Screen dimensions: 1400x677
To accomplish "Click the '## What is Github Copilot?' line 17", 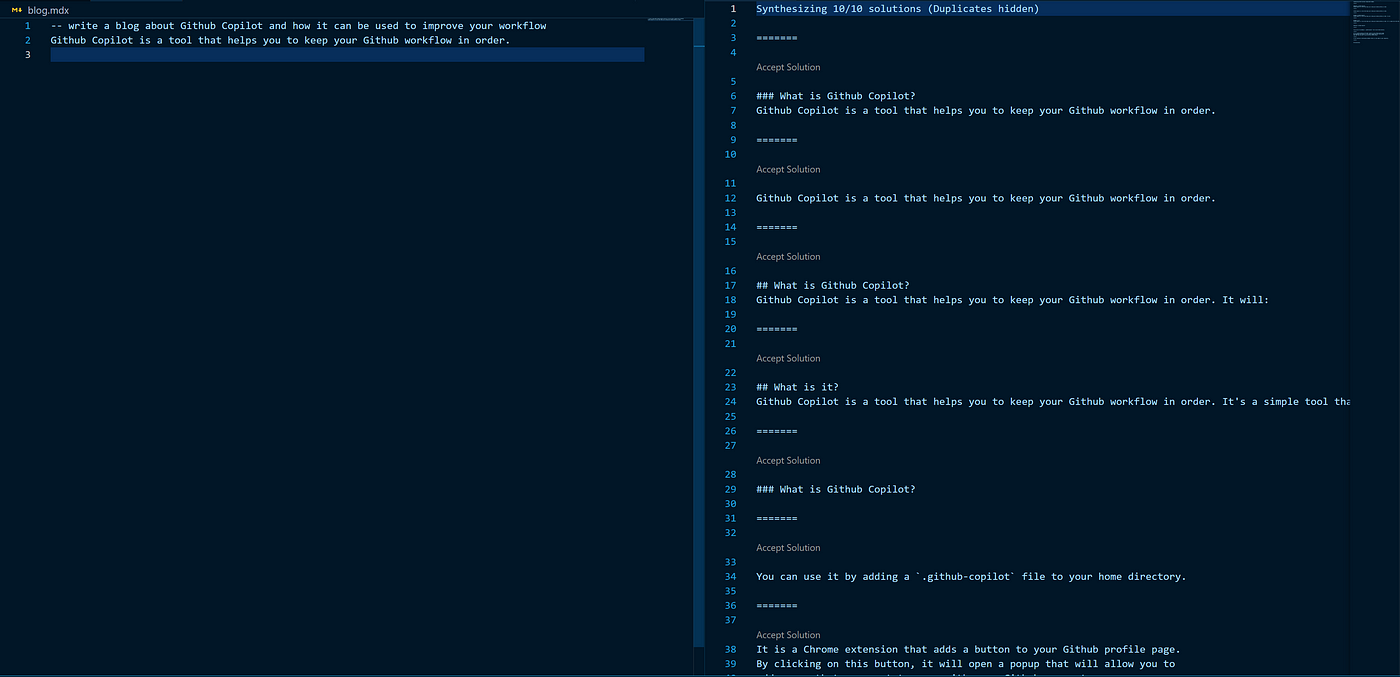I will (832, 285).
